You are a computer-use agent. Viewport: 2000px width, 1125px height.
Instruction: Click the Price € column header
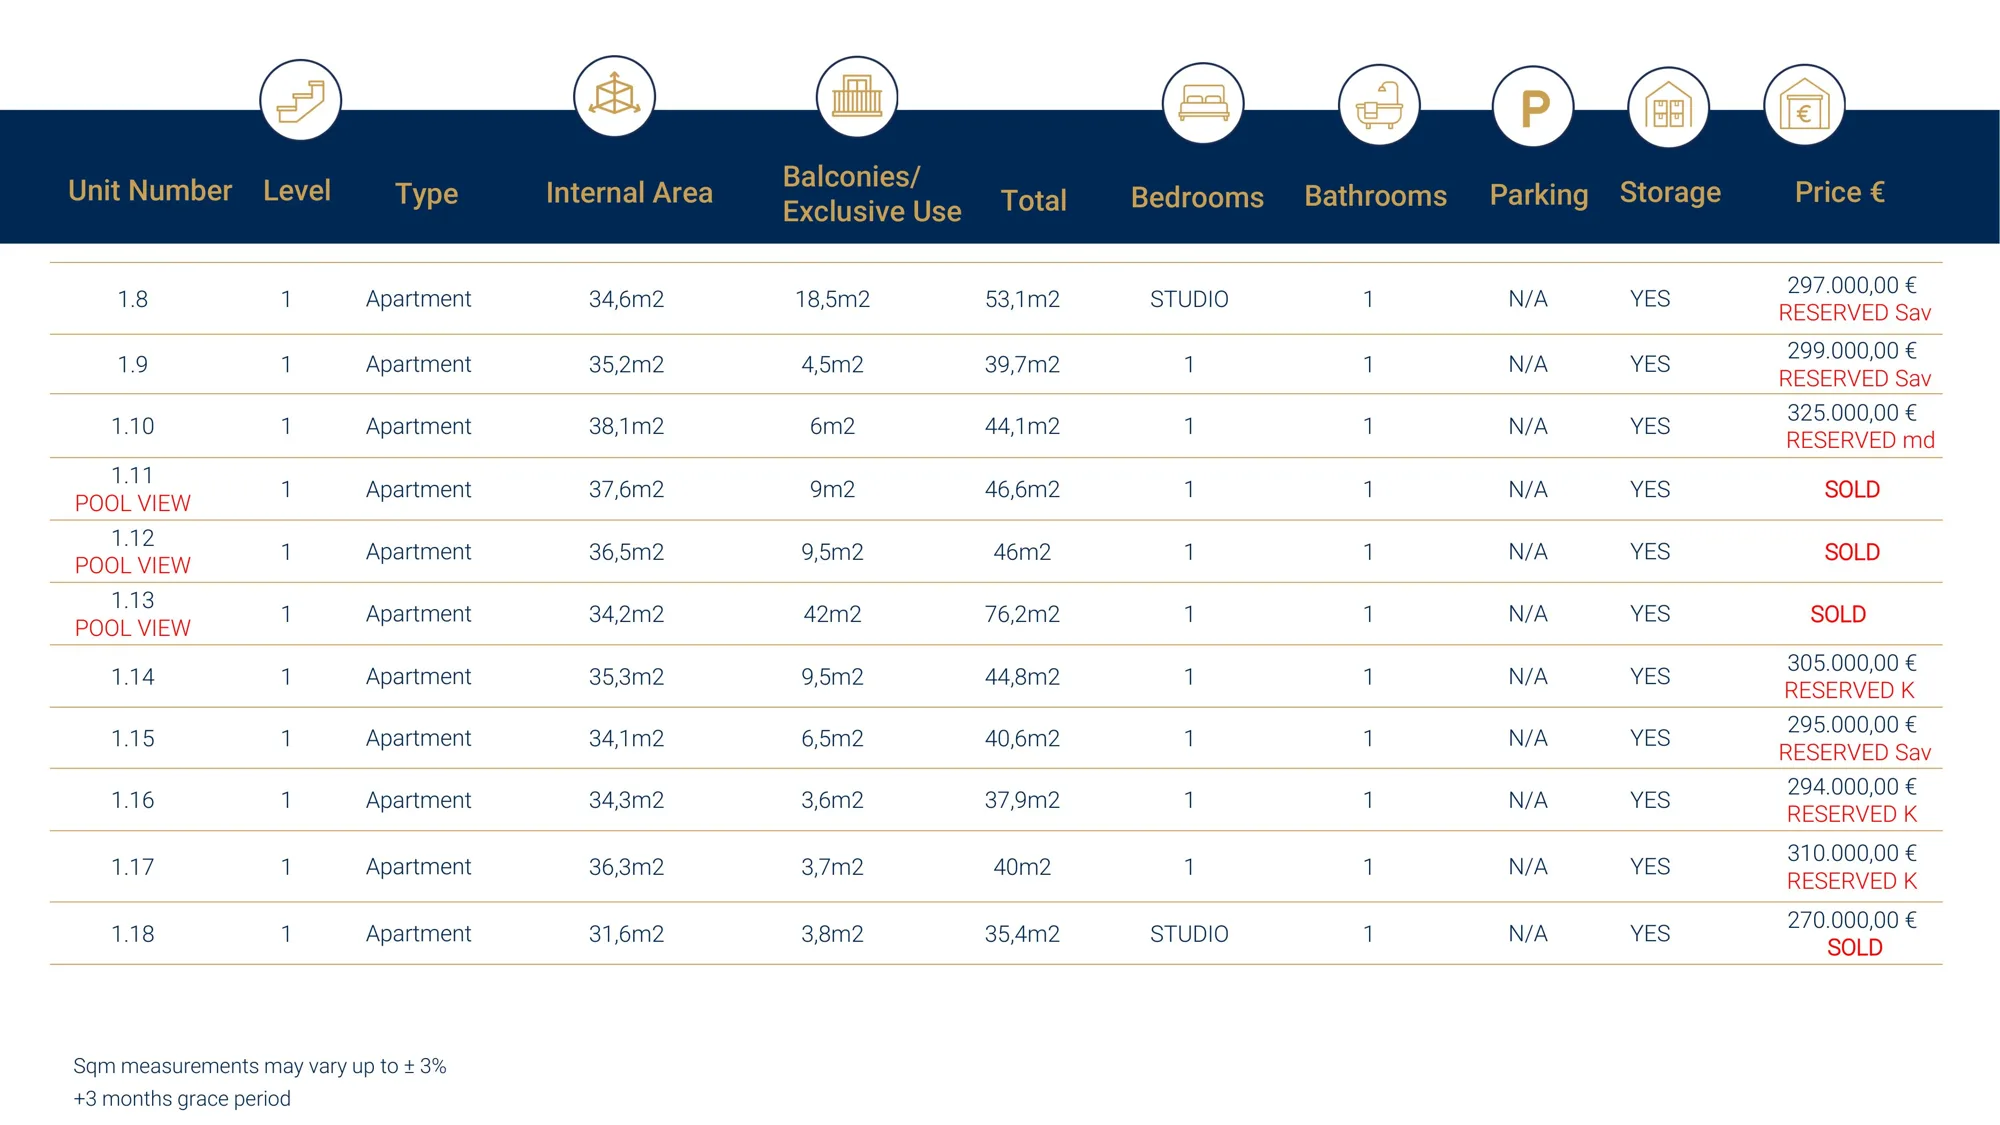pos(1840,192)
